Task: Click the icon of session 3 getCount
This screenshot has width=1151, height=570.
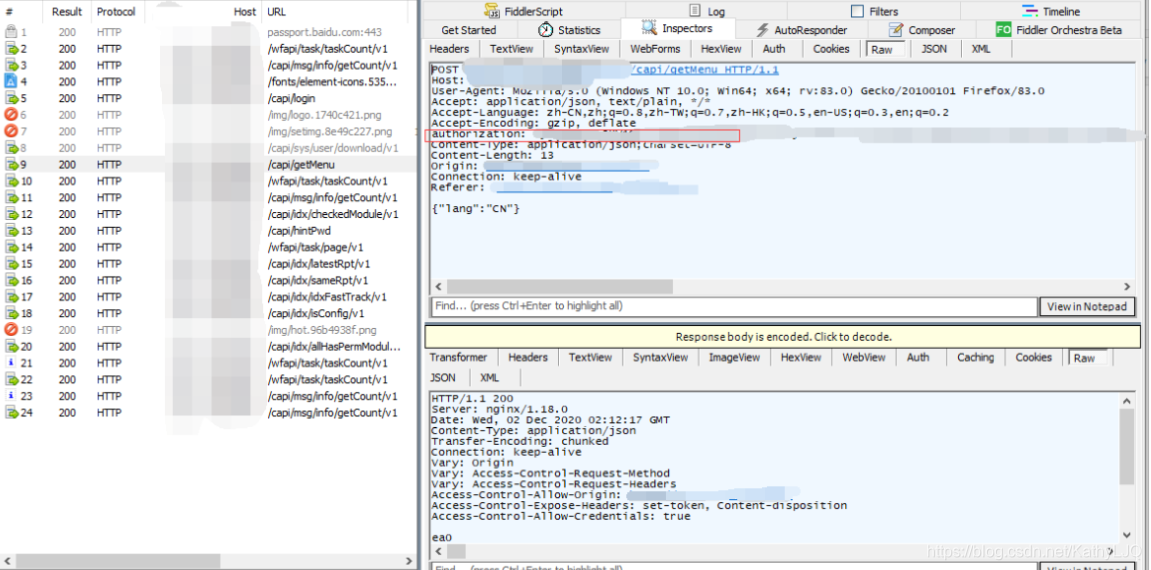Action: tap(12, 65)
